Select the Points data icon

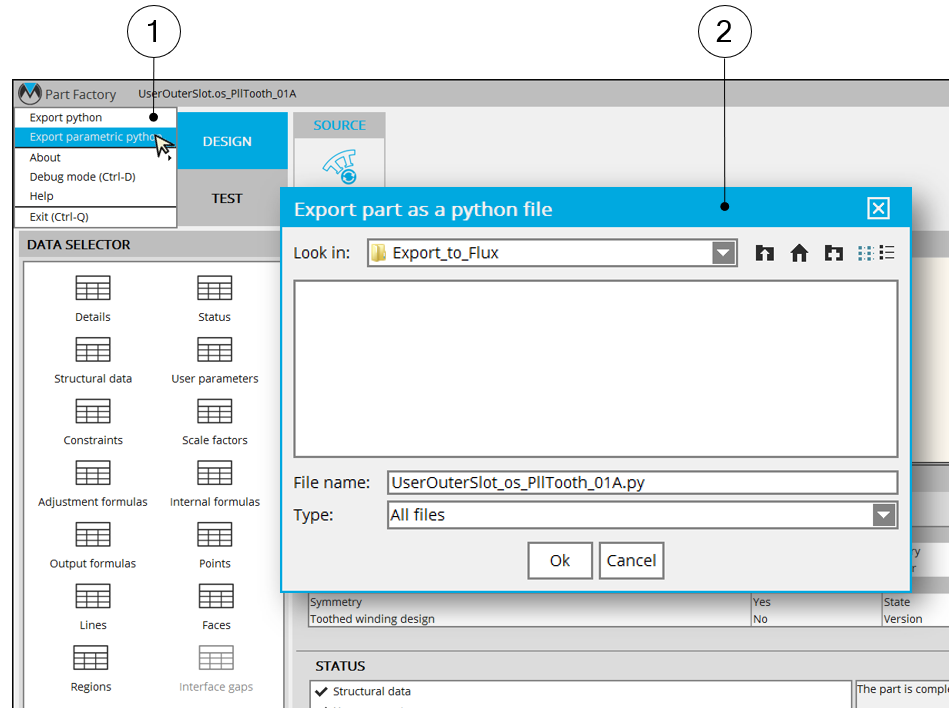[215, 536]
